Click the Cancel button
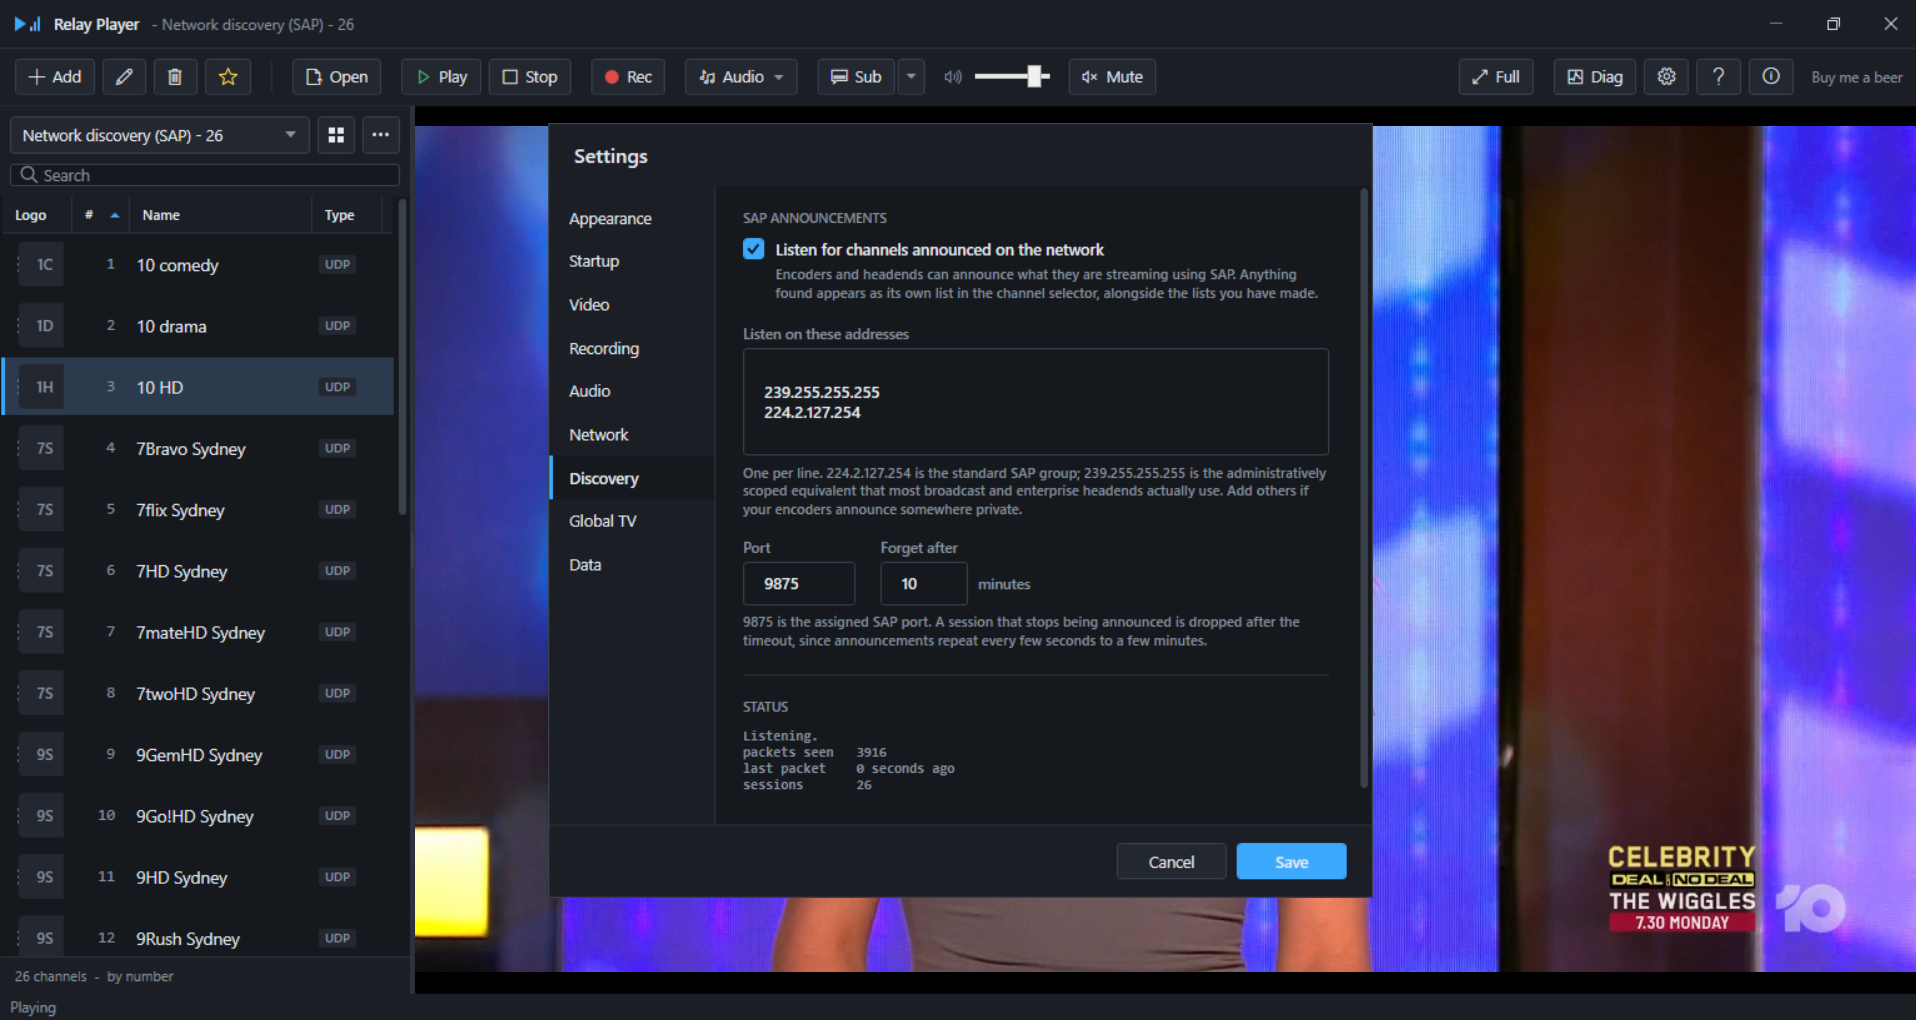The height and width of the screenshot is (1020, 1916). (x=1171, y=862)
